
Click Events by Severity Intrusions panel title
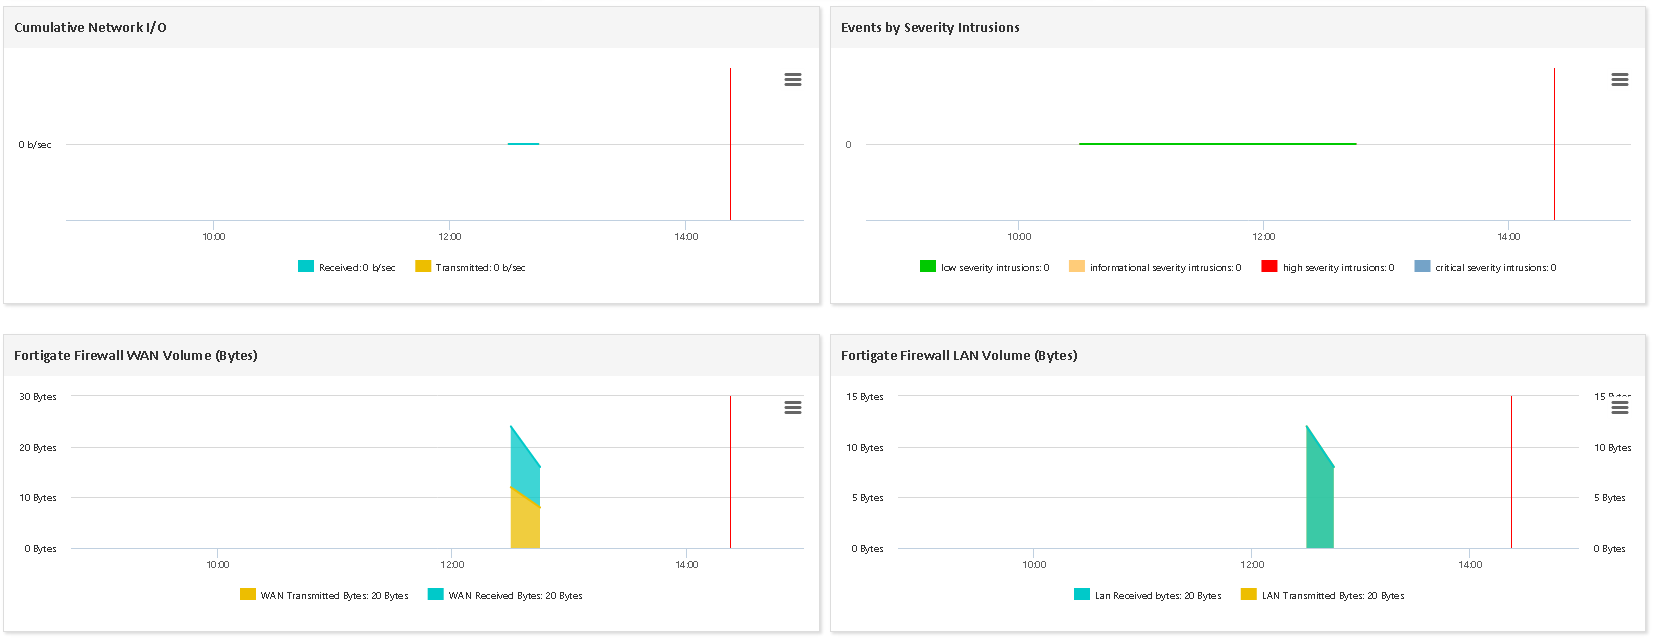coord(930,28)
